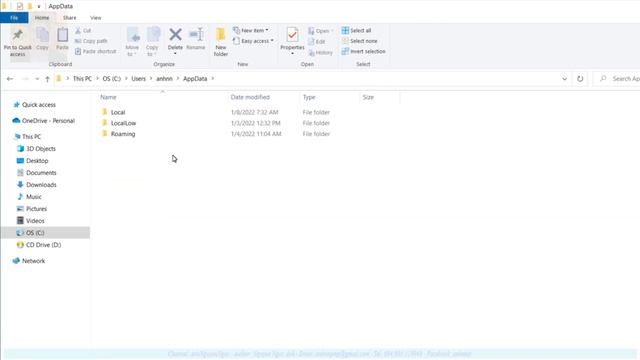Open Videos in navigation pane
The height and width of the screenshot is (360, 640).
[35, 221]
